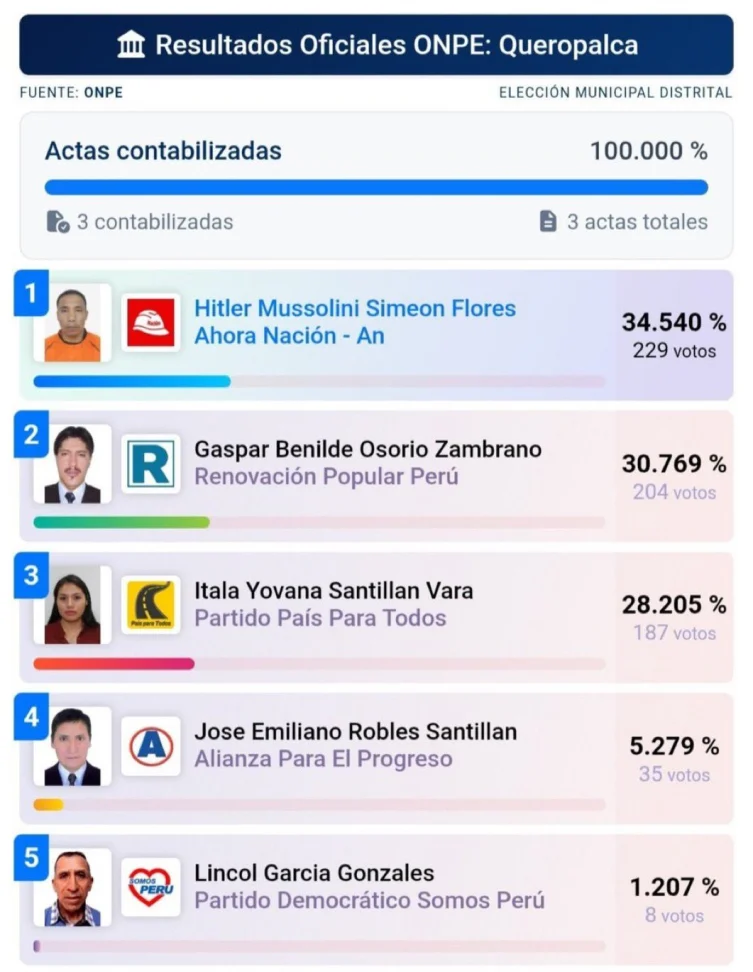Click the Renovación Popular R logo
The image size is (753, 972).
coord(151,464)
